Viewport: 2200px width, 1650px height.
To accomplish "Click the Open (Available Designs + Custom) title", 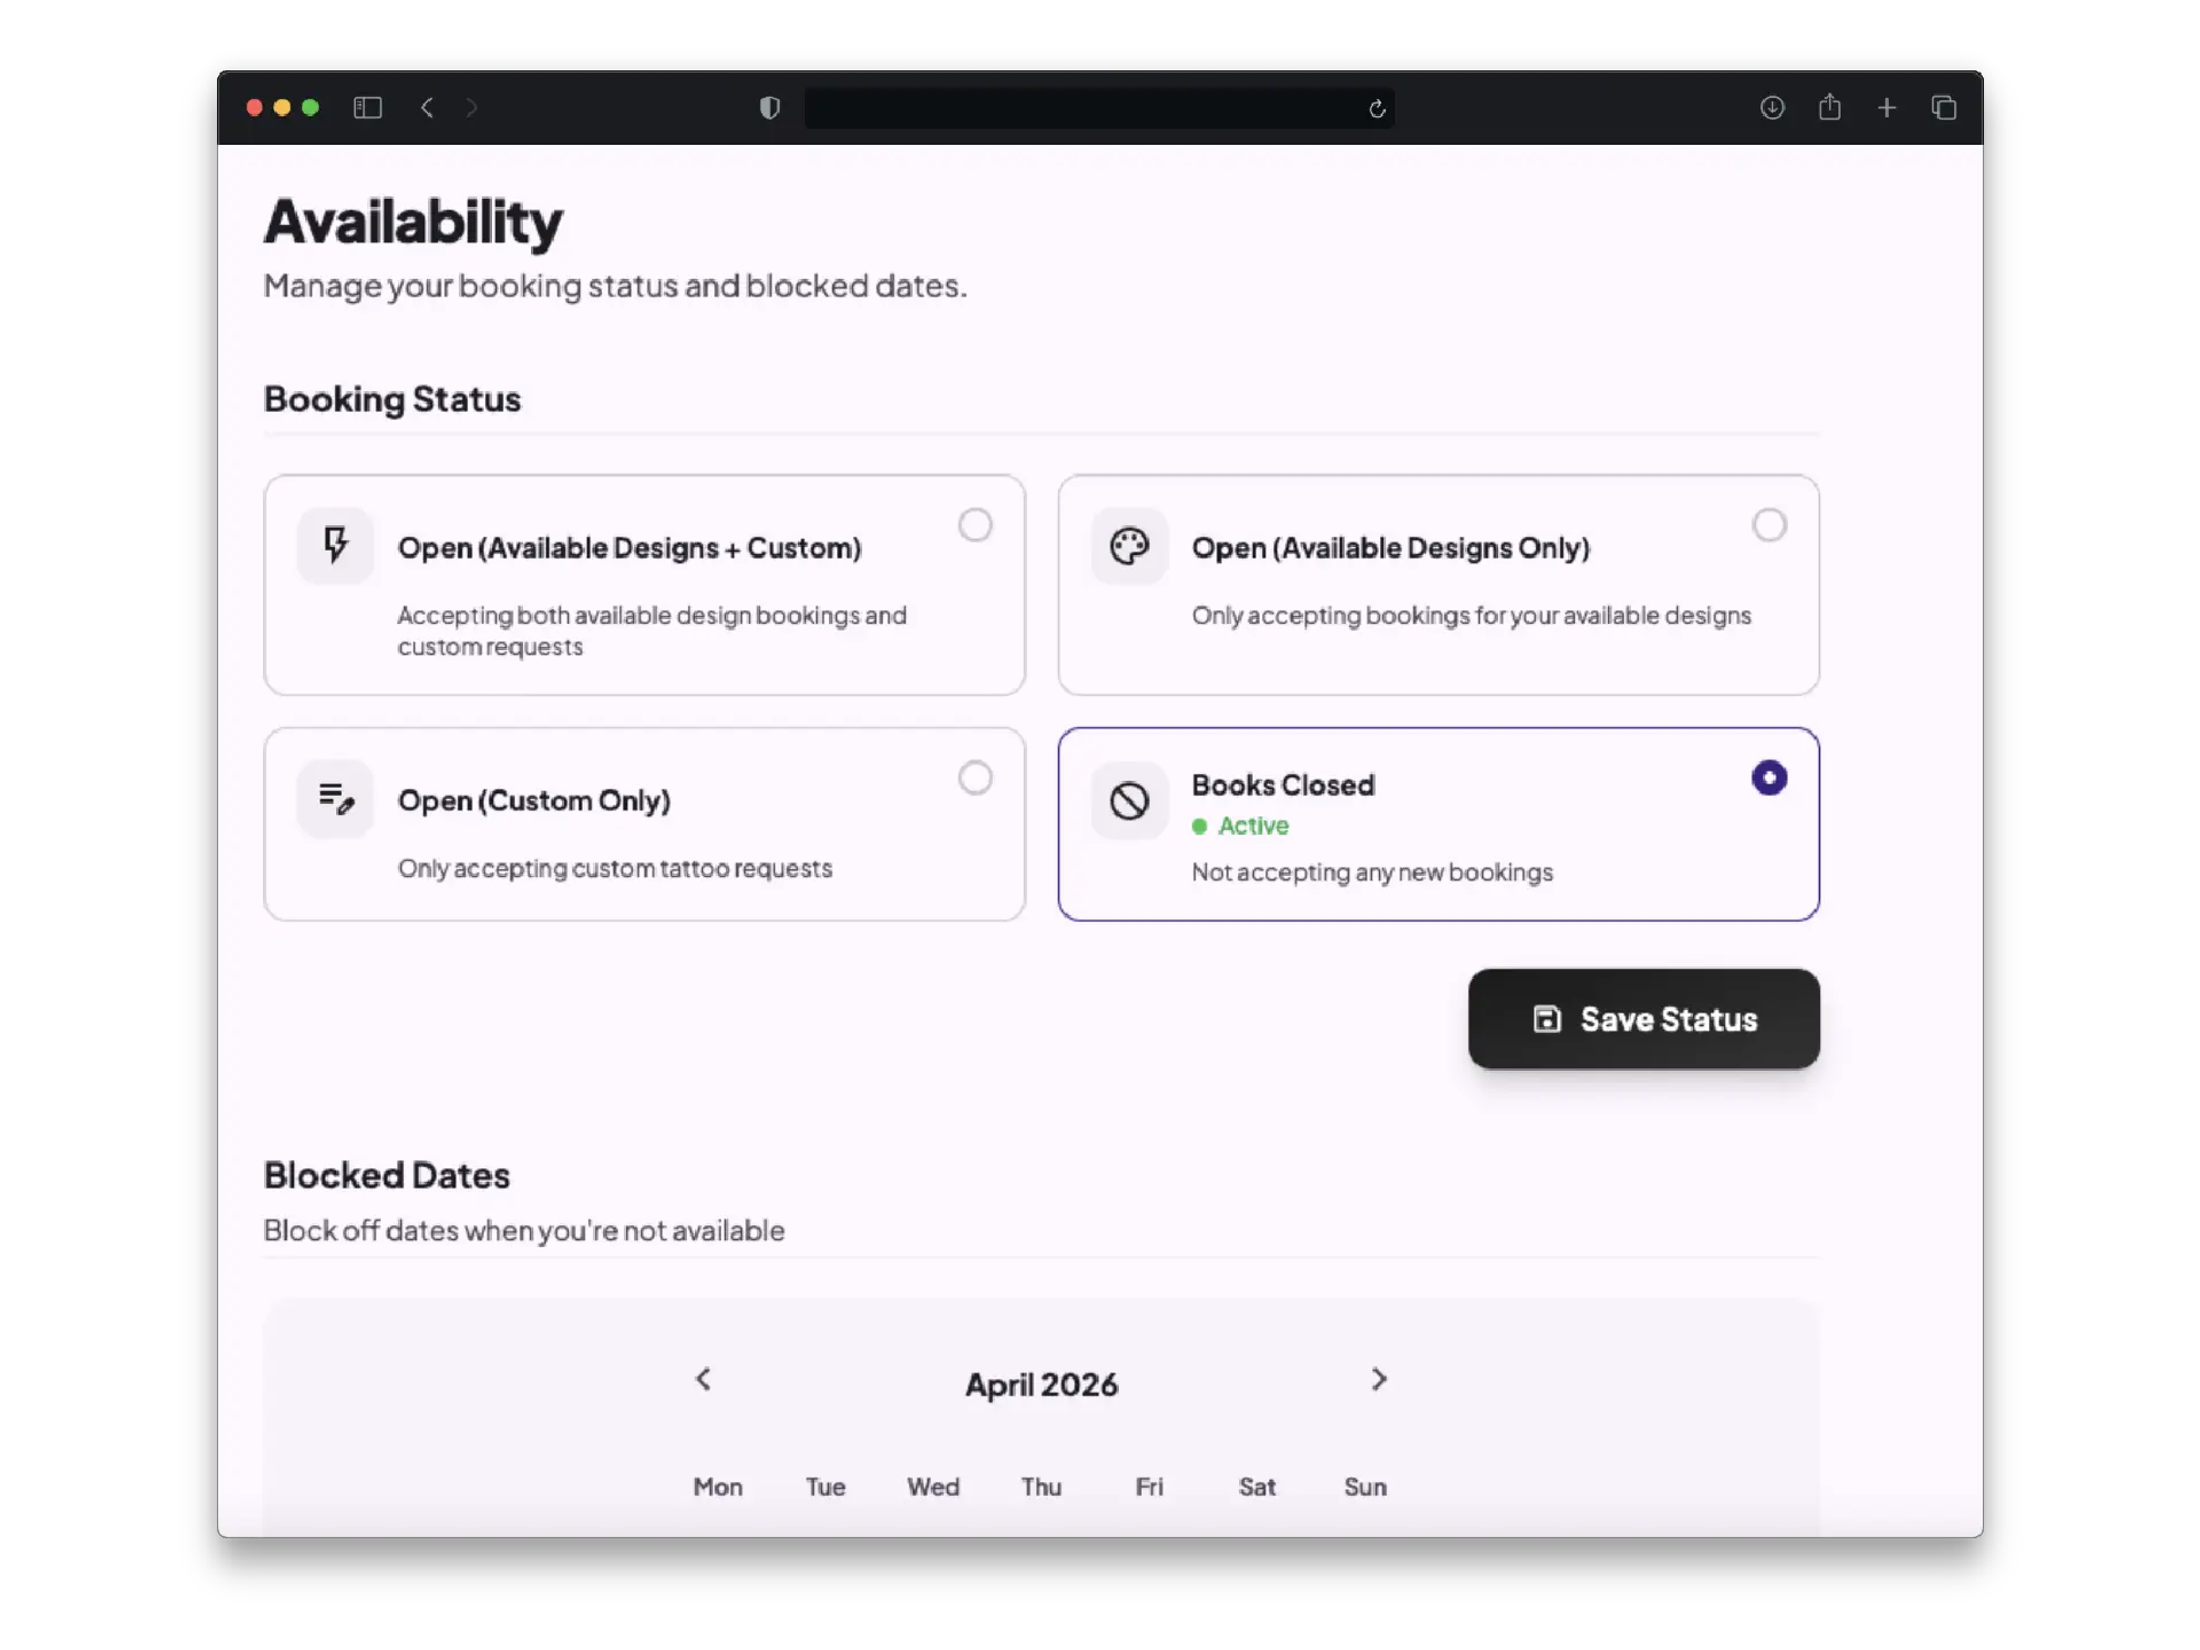I will click(629, 547).
